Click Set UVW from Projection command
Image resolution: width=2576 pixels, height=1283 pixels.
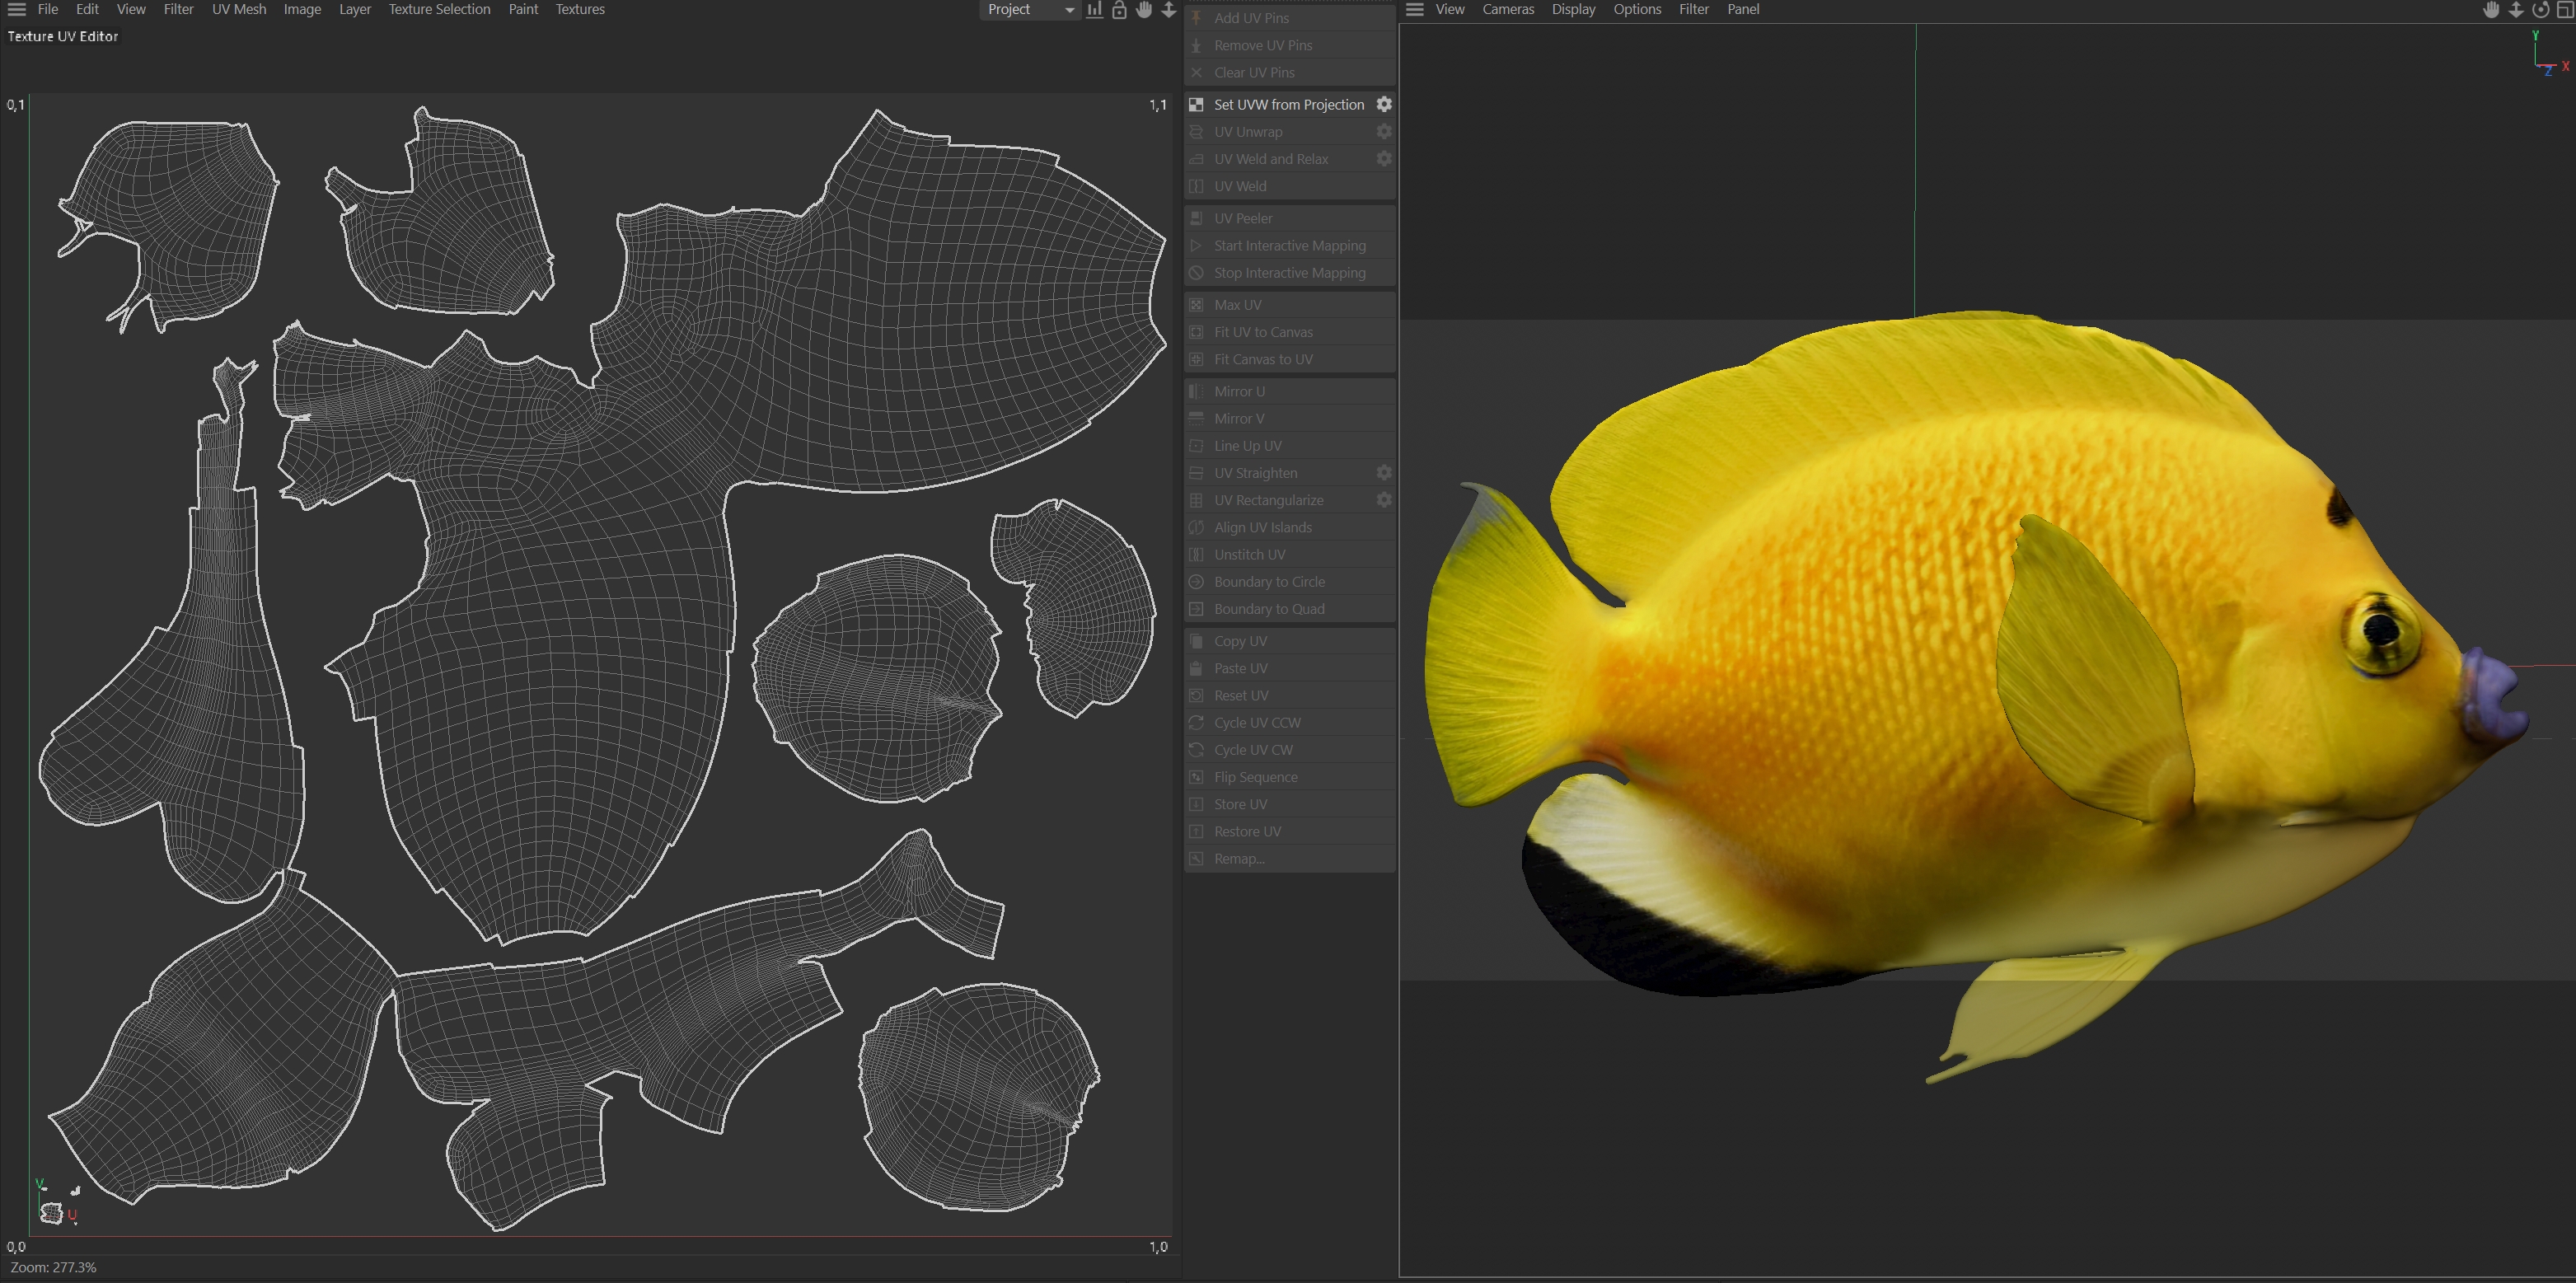pos(1288,104)
